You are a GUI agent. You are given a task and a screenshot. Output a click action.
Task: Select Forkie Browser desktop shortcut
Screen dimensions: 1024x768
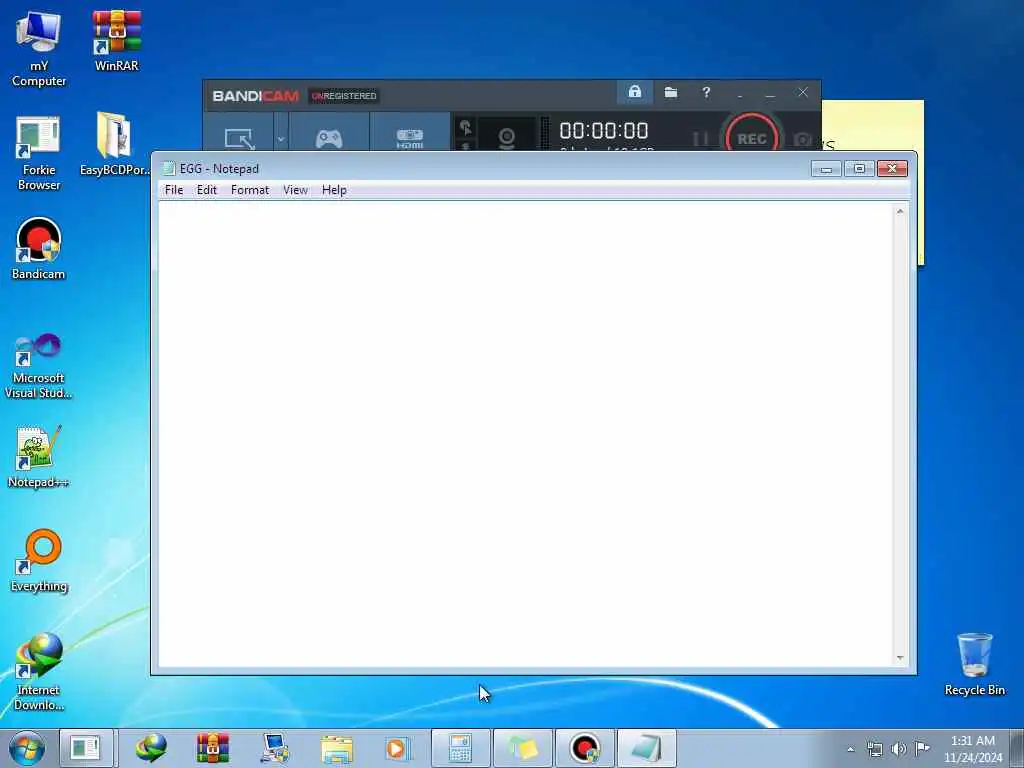click(39, 153)
